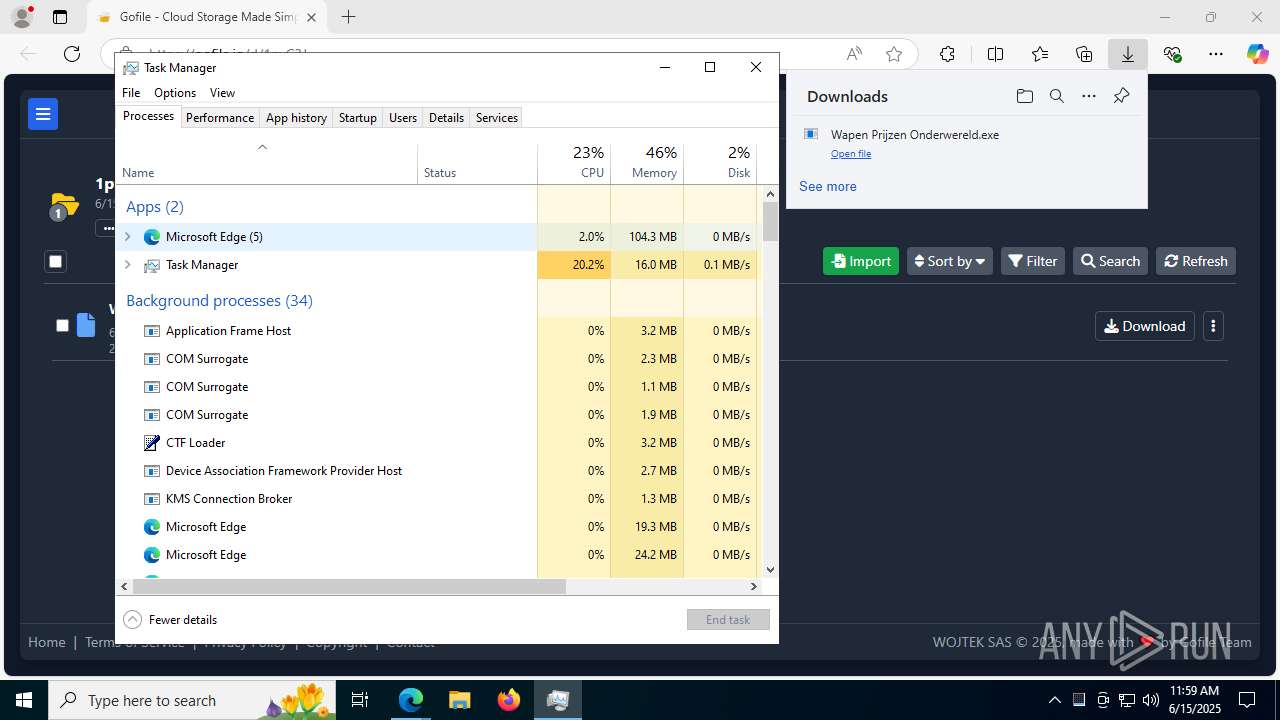Click the Search button in Gofile

(1110, 261)
